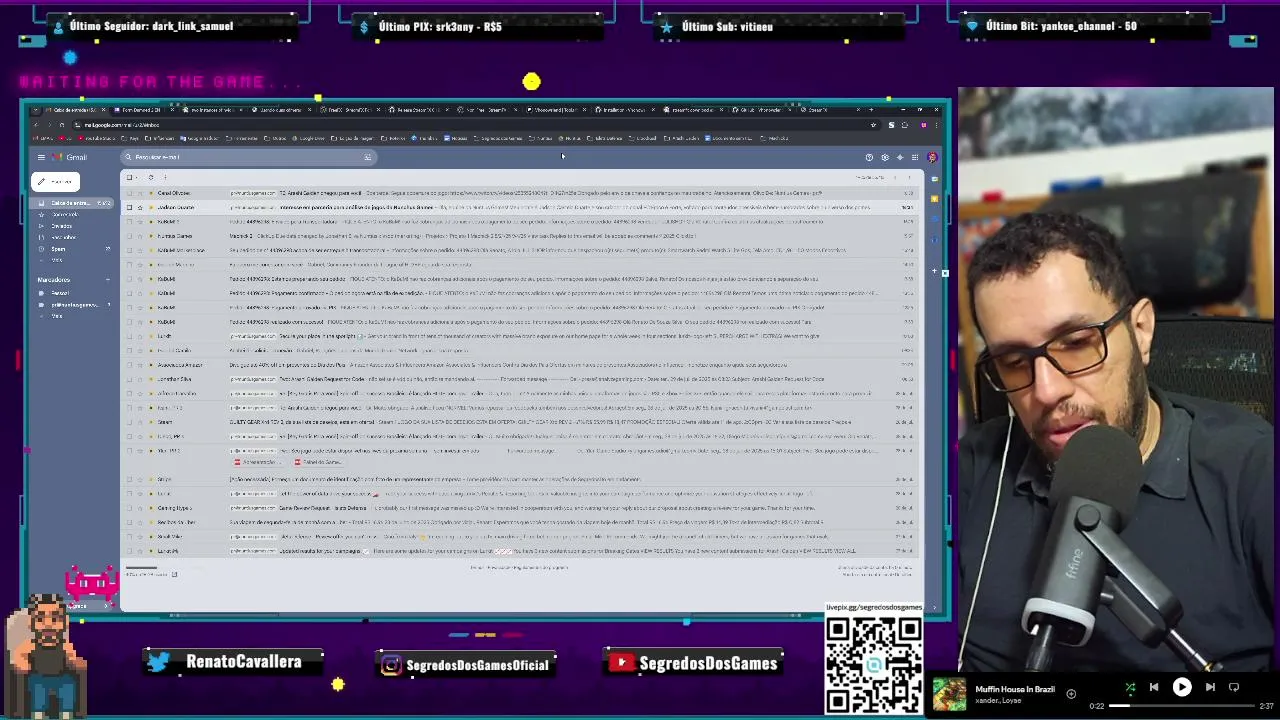The image size is (1280, 720).
Task: Click the refresh icon above the inbox
Action: (151, 178)
